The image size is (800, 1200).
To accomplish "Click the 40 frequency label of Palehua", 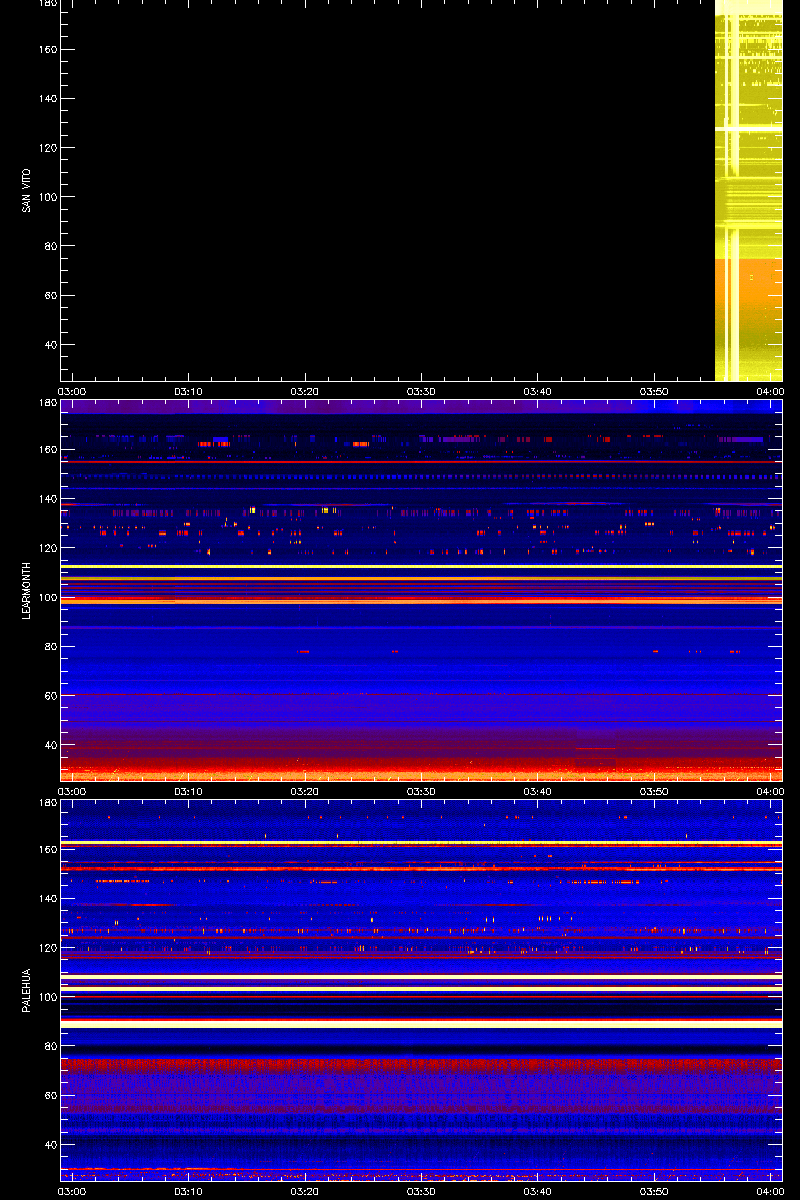I will coord(50,1145).
